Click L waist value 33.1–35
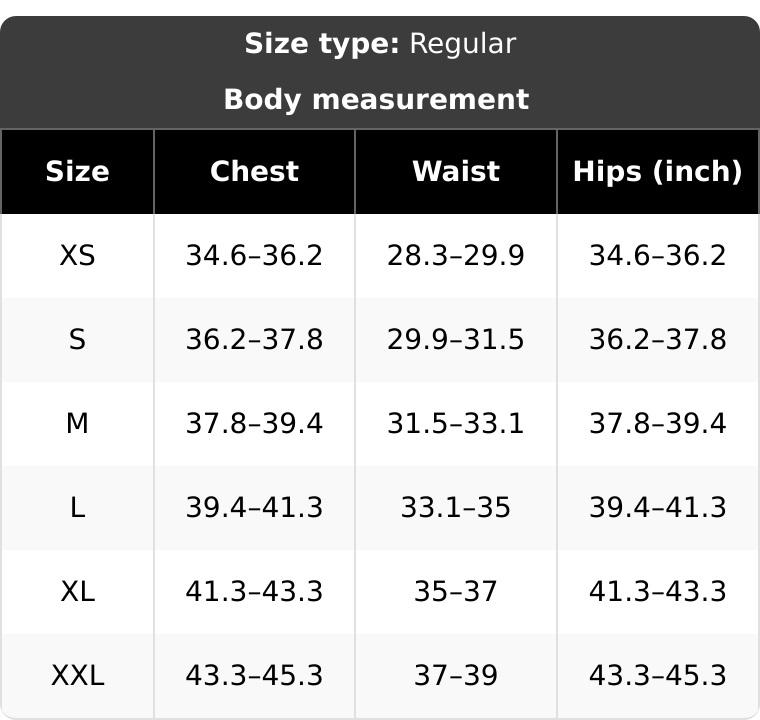760x720 pixels. [456, 508]
